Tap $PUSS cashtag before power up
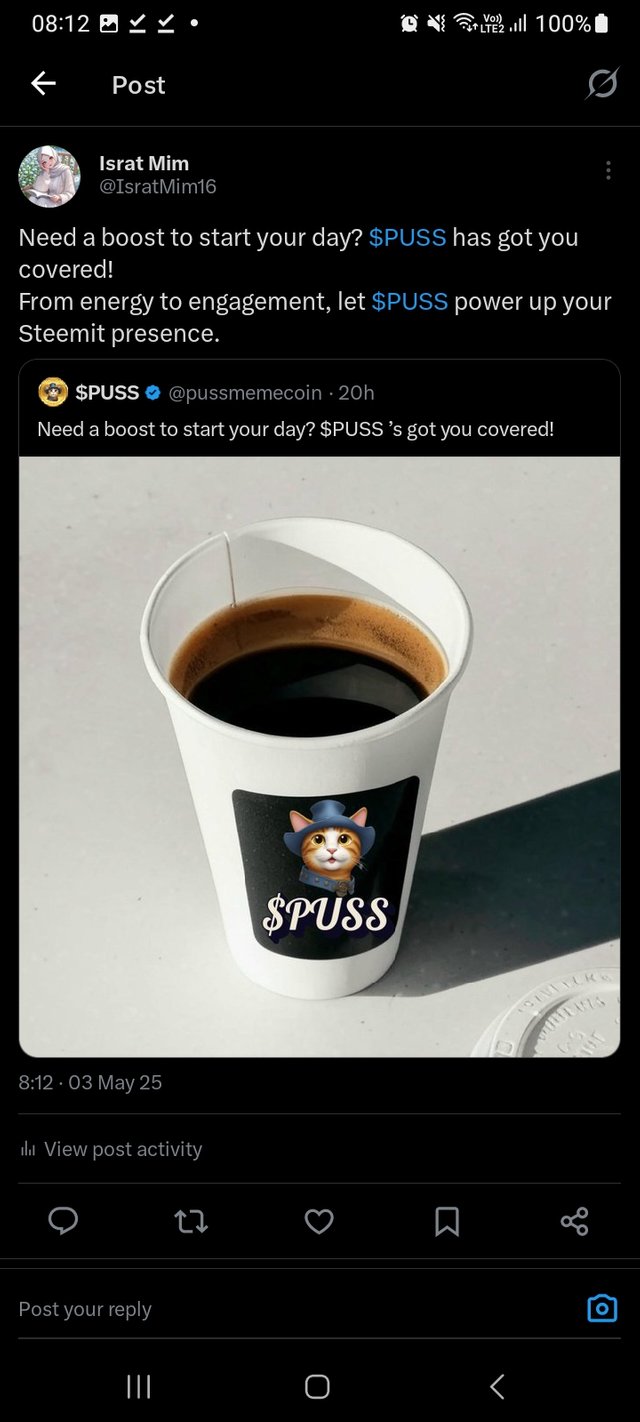Image resolution: width=640 pixels, height=1422 pixels. (410, 302)
